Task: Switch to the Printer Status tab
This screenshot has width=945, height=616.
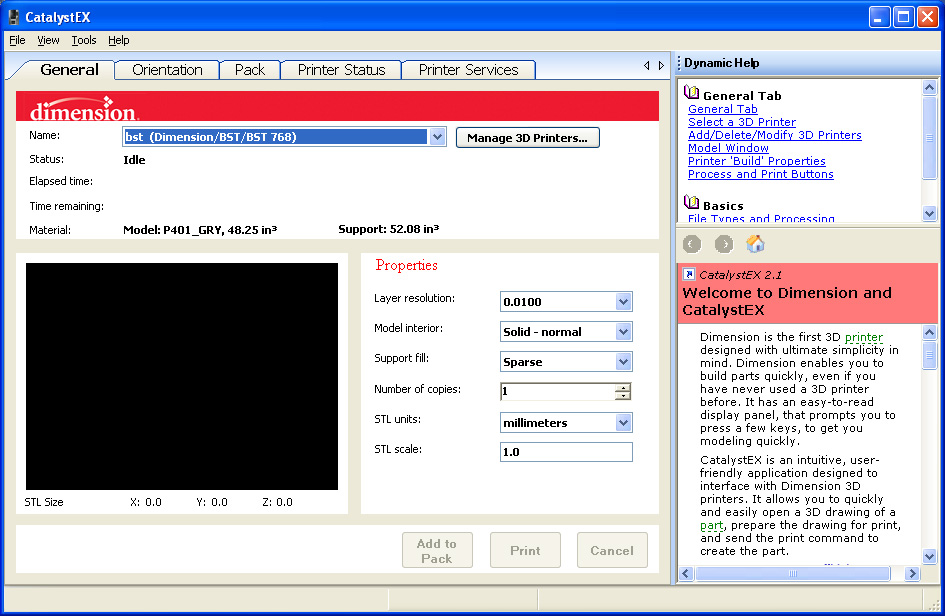Action: tap(341, 70)
